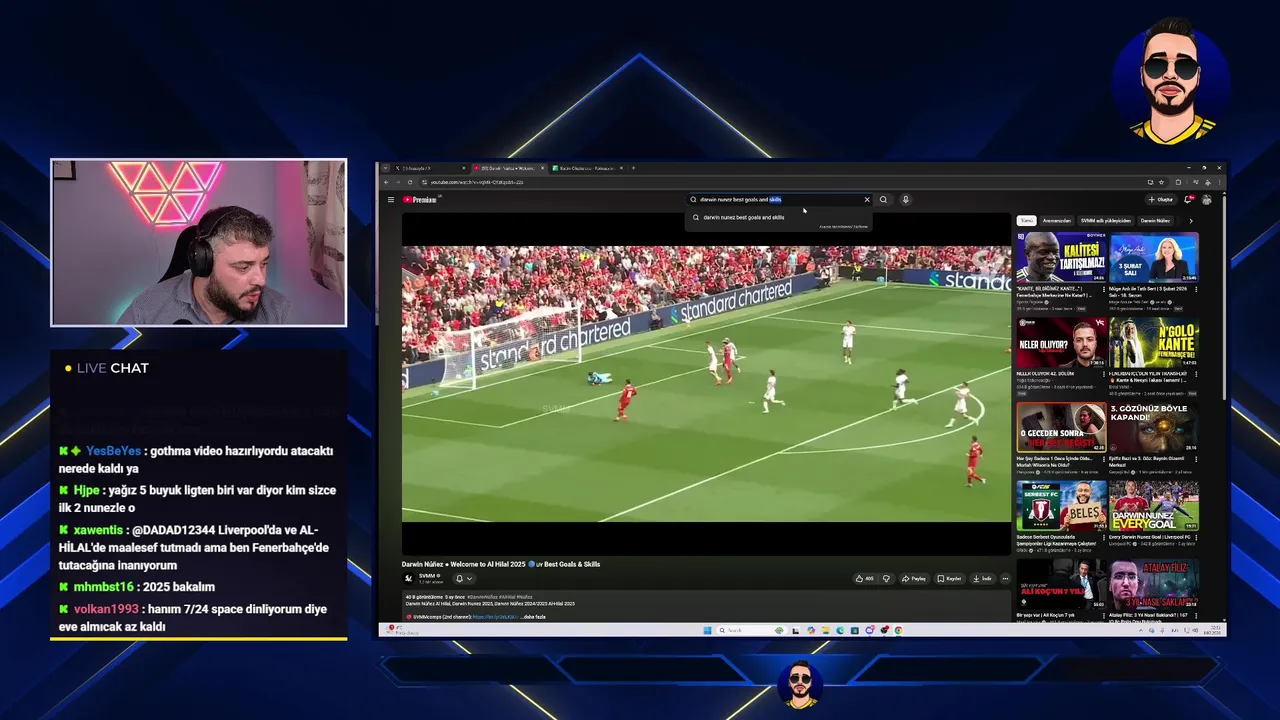1280x720 pixels.
Task: Clear the YouTube search box text
Action: coord(867,200)
